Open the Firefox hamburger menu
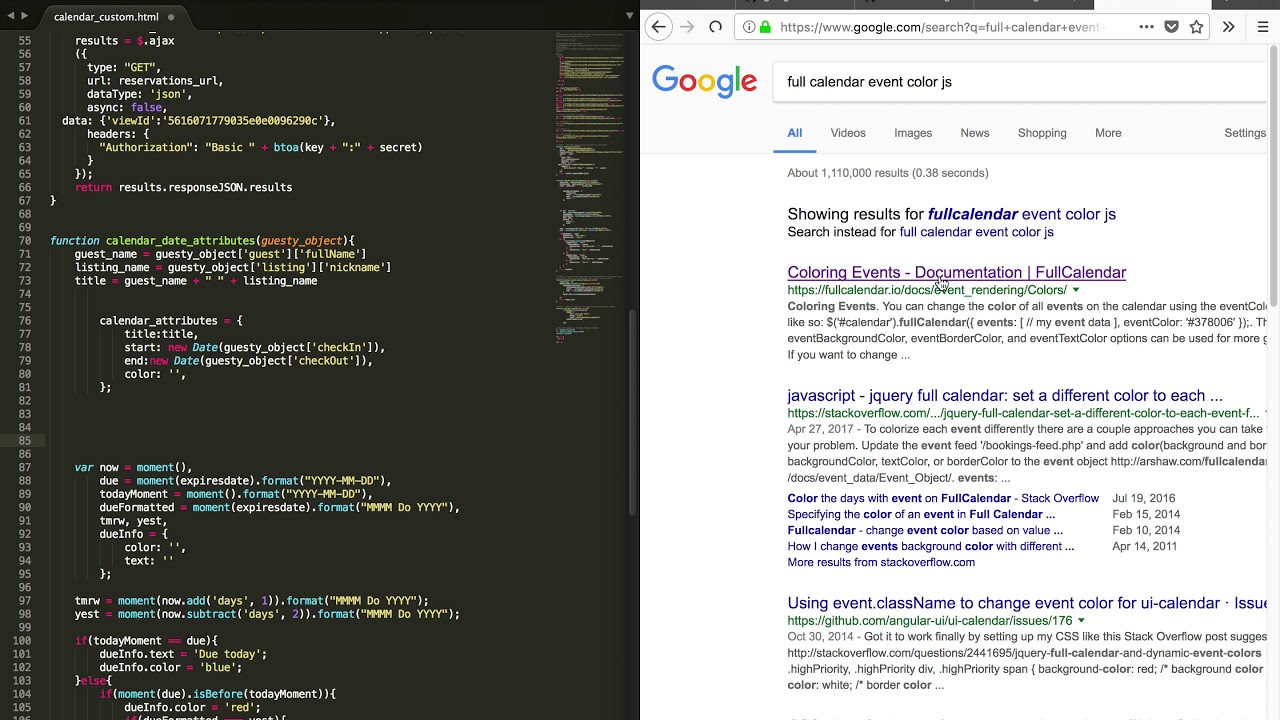Image resolution: width=1280 pixels, height=720 pixels. tap(1262, 27)
